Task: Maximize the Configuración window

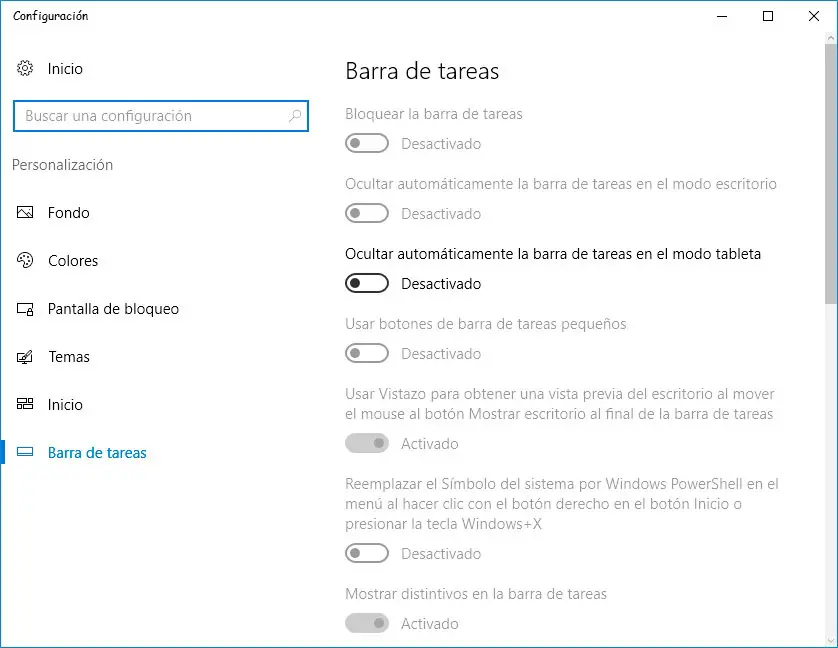Action: coord(768,16)
